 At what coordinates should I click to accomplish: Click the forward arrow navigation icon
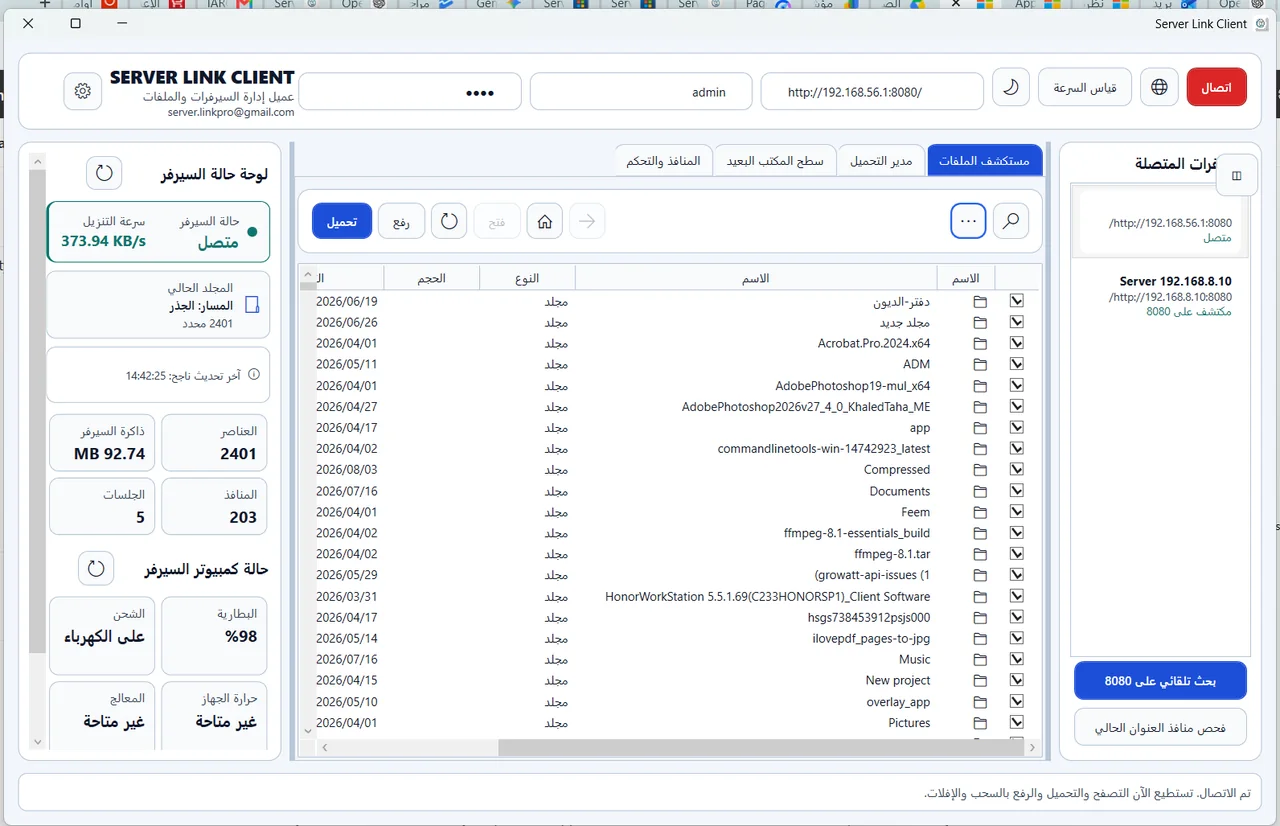point(588,221)
